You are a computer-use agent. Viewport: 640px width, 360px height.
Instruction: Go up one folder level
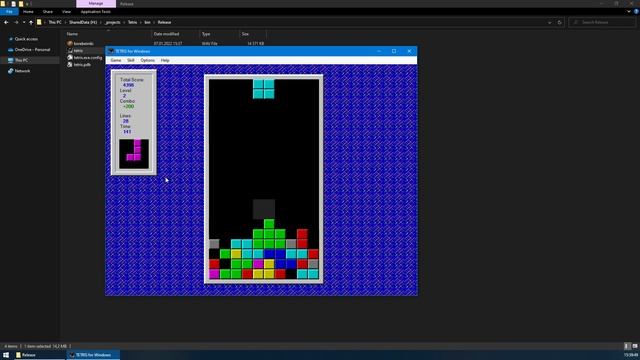(31, 22)
